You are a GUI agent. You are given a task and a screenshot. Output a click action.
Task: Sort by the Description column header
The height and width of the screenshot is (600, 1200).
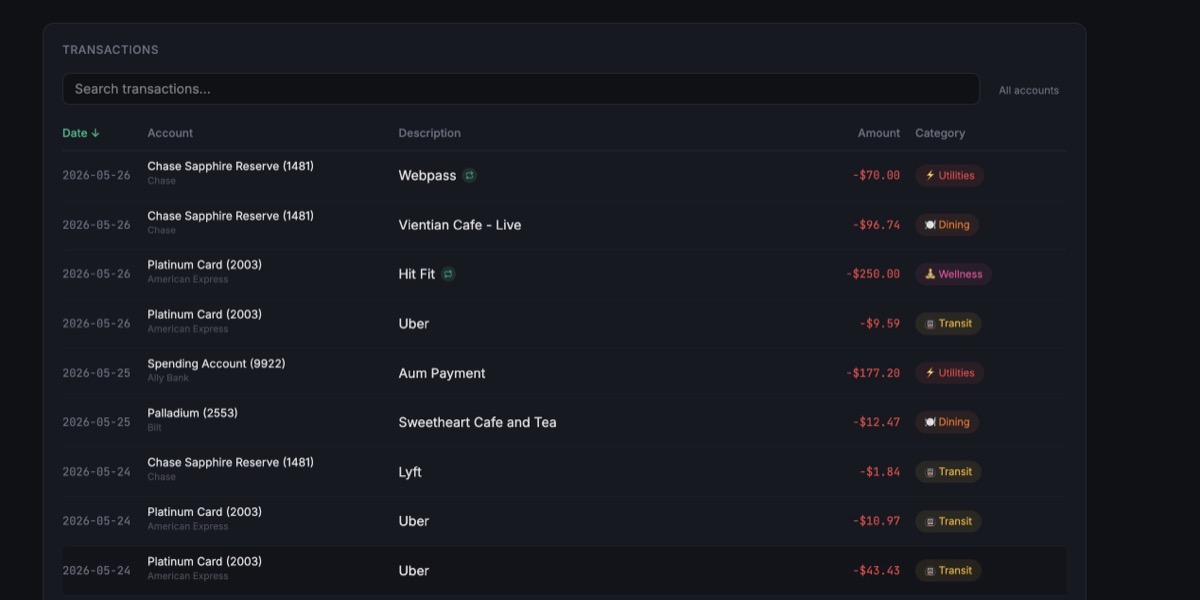430,133
